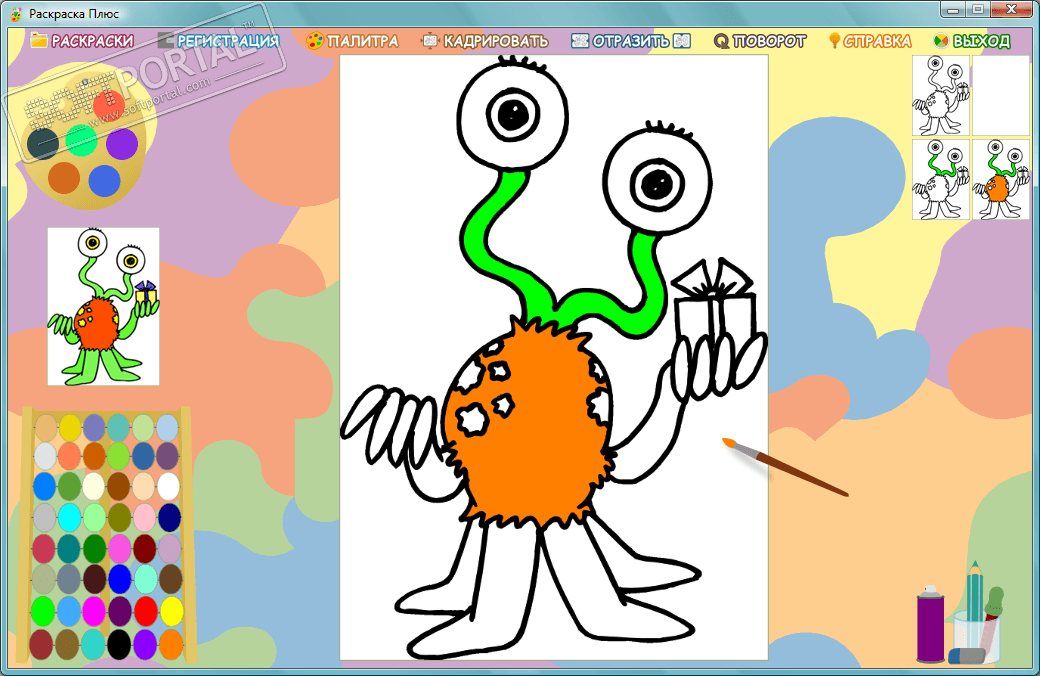Choose the lavender swatch in the fifth row
Image resolution: width=1040 pixels, height=676 pixels.
169,549
